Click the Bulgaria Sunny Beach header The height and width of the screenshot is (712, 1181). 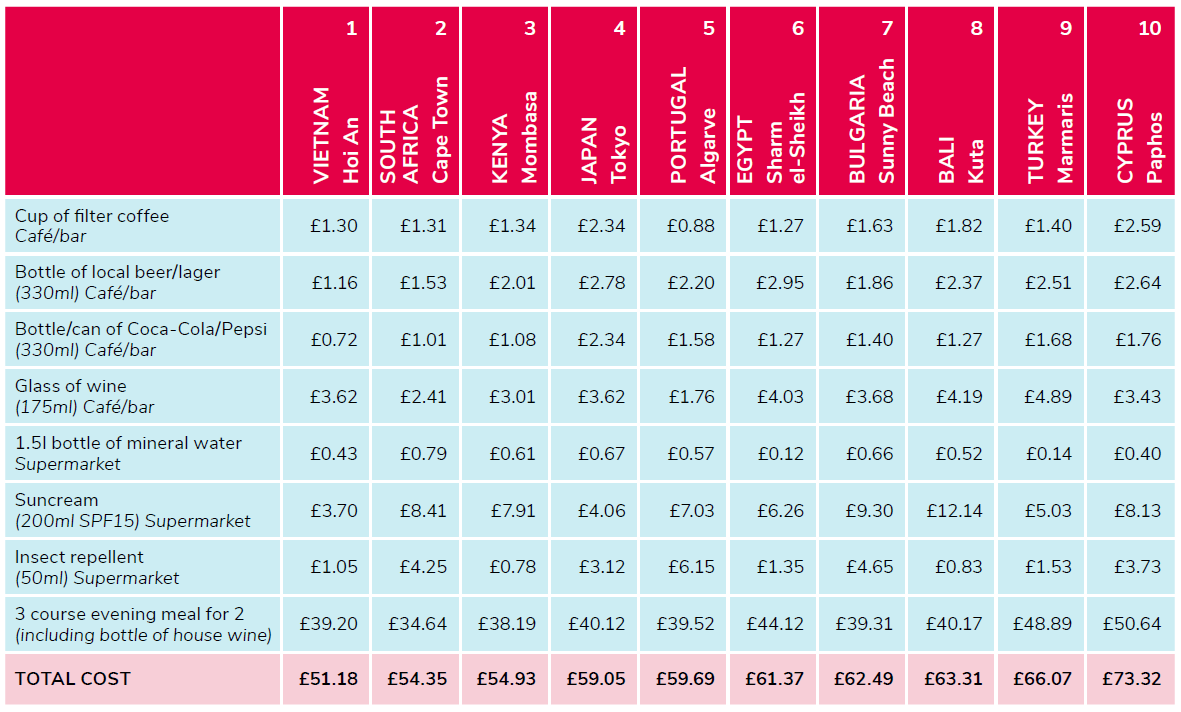click(871, 122)
